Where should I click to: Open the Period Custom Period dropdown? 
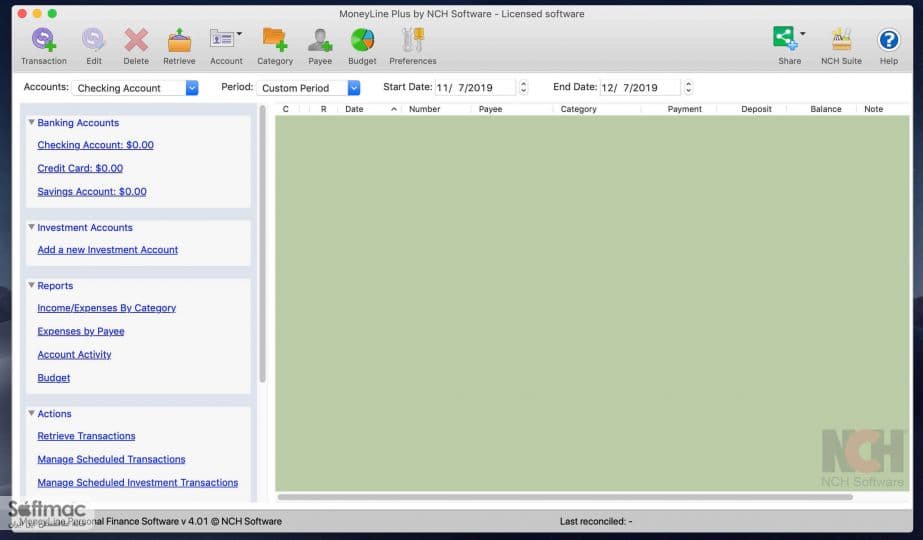click(x=308, y=88)
